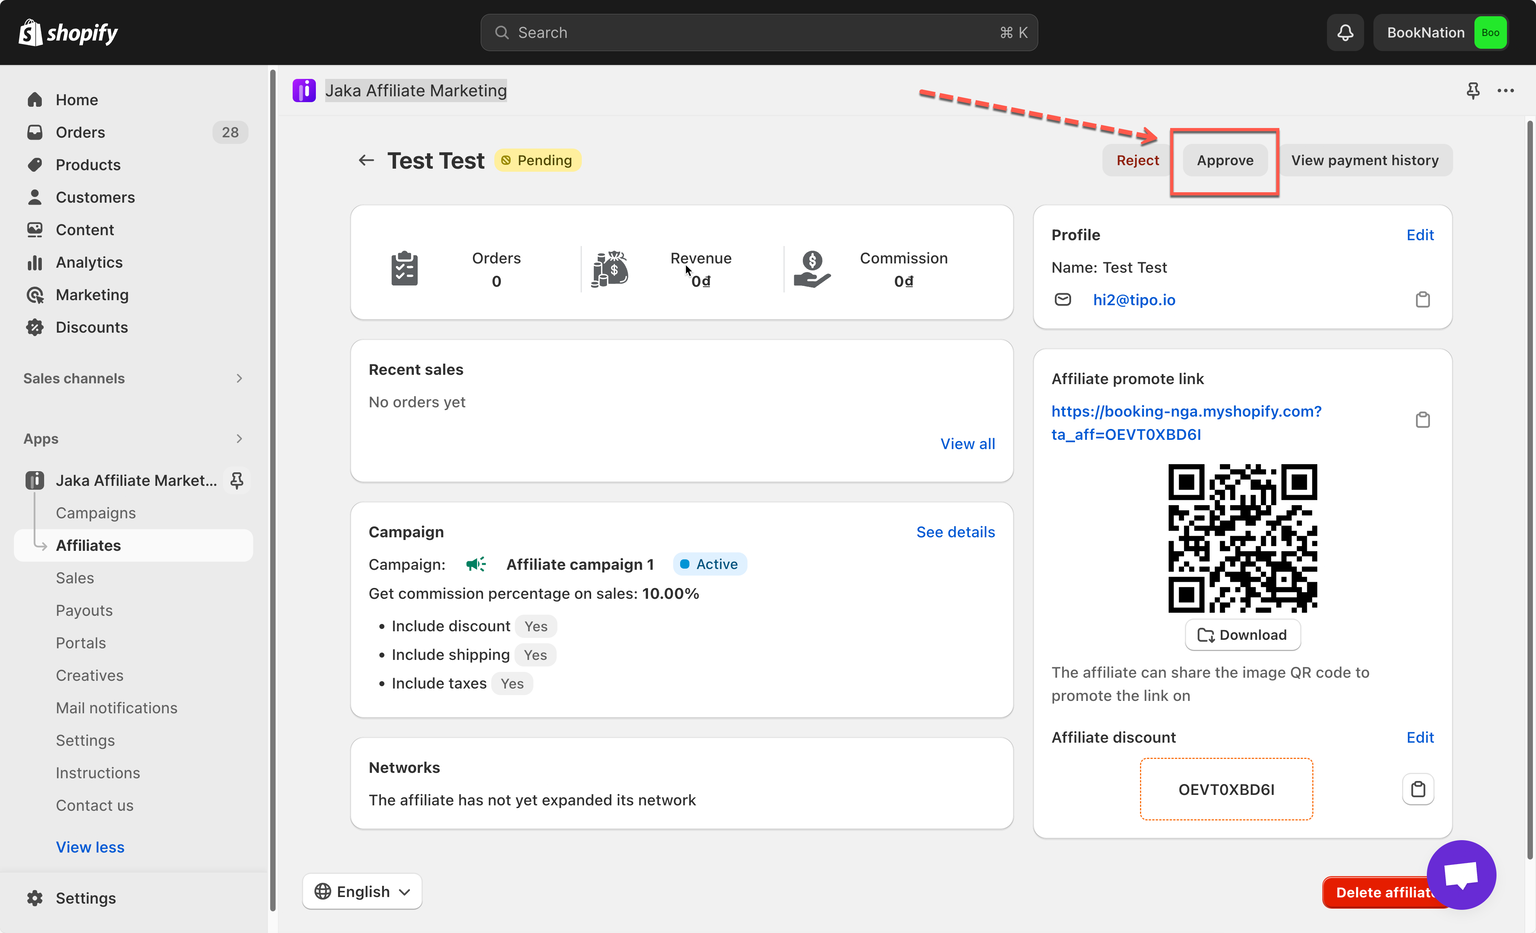The image size is (1536, 933).
Task: Click the back arrow beside Test Test
Action: coord(366,160)
